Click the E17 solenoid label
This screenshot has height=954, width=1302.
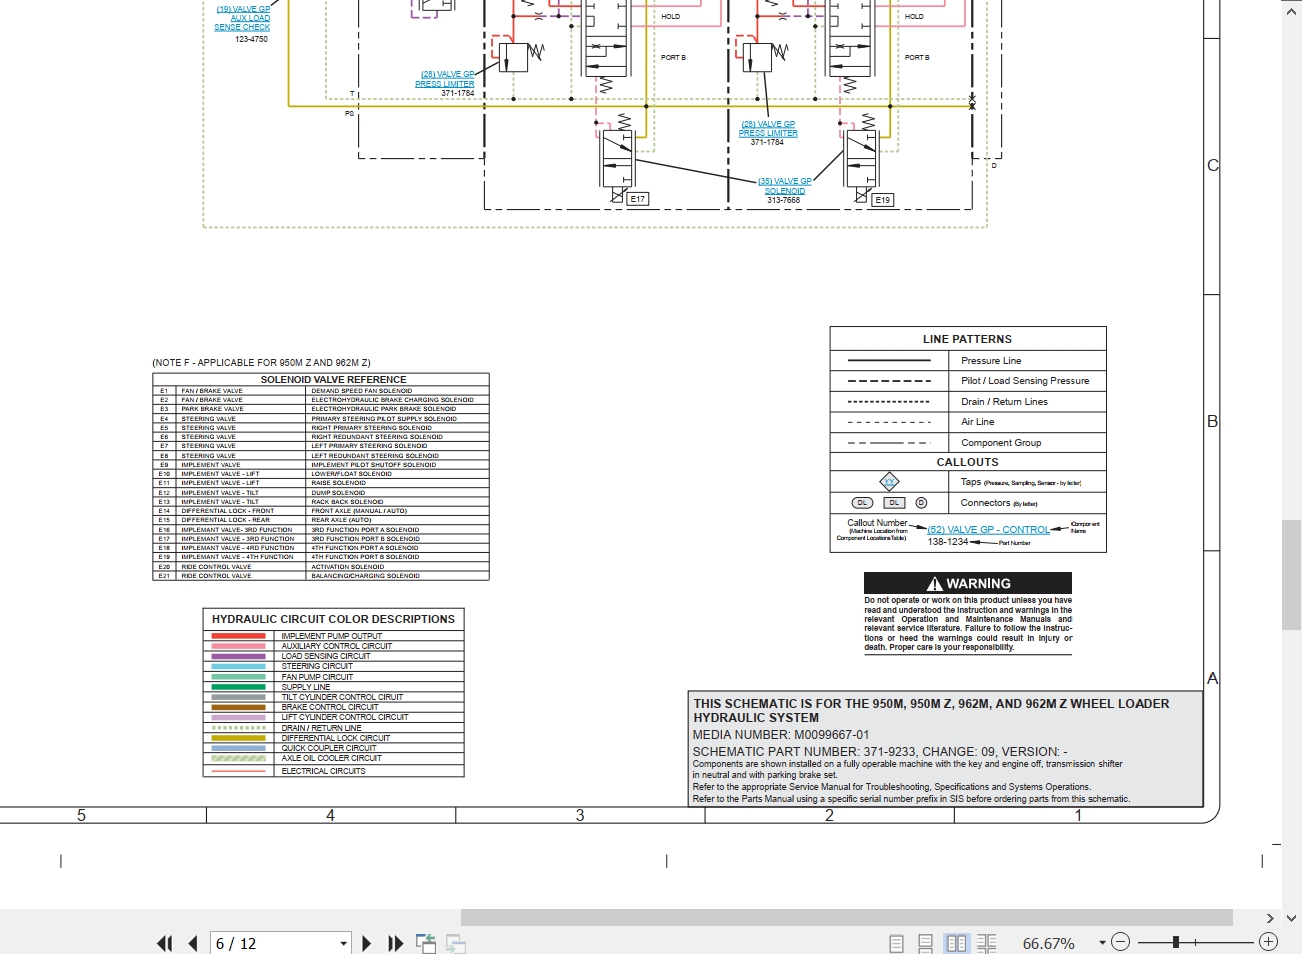[x=638, y=199]
